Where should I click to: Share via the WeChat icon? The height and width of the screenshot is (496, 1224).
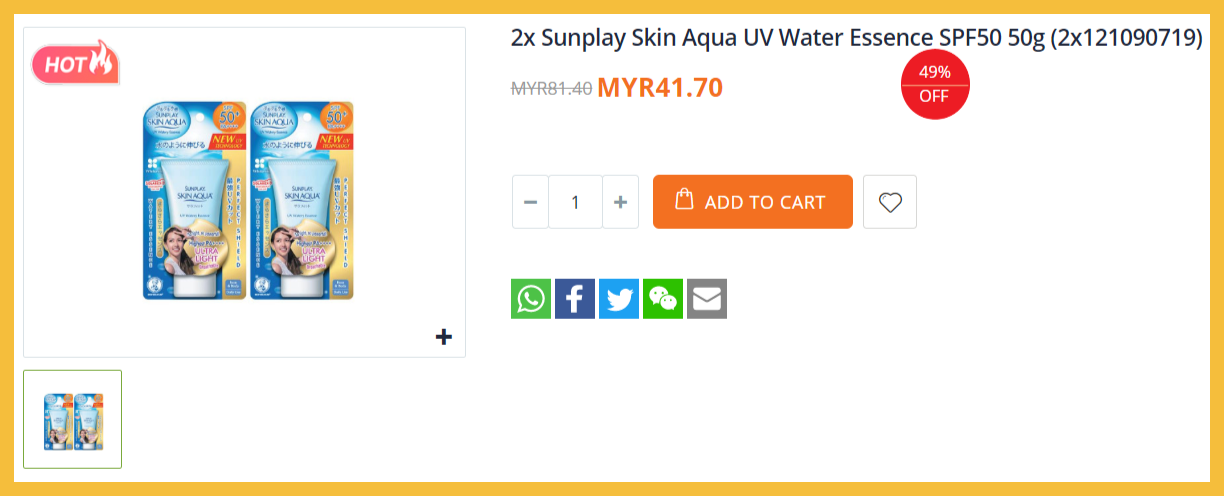663,299
